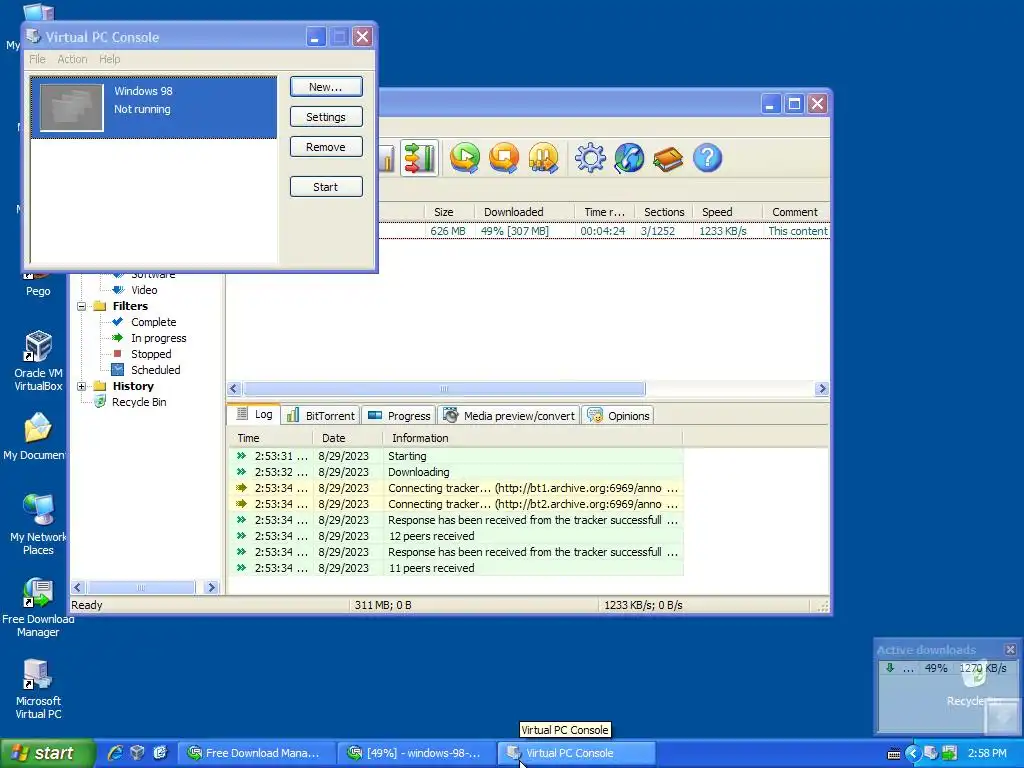
Task: Switch to the Progress tab
Action: 399,415
